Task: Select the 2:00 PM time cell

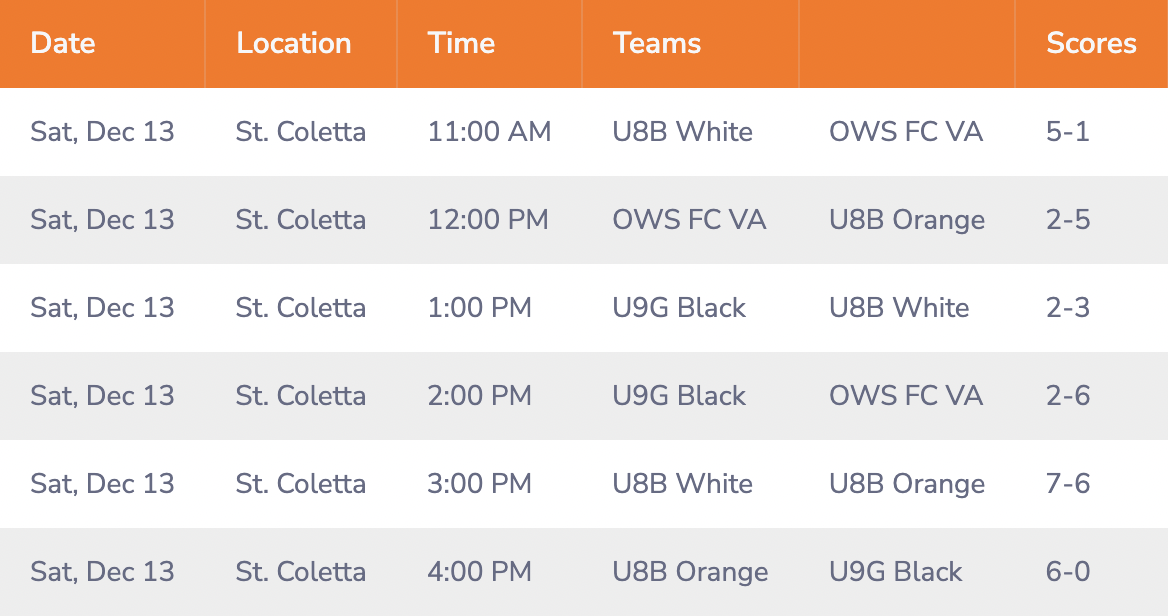Action: point(479,396)
